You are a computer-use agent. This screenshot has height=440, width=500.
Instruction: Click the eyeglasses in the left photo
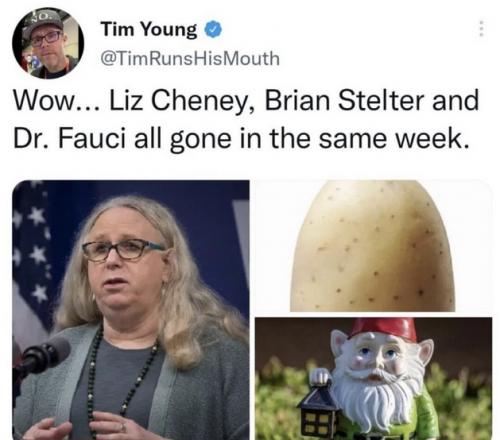click(x=123, y=250)
